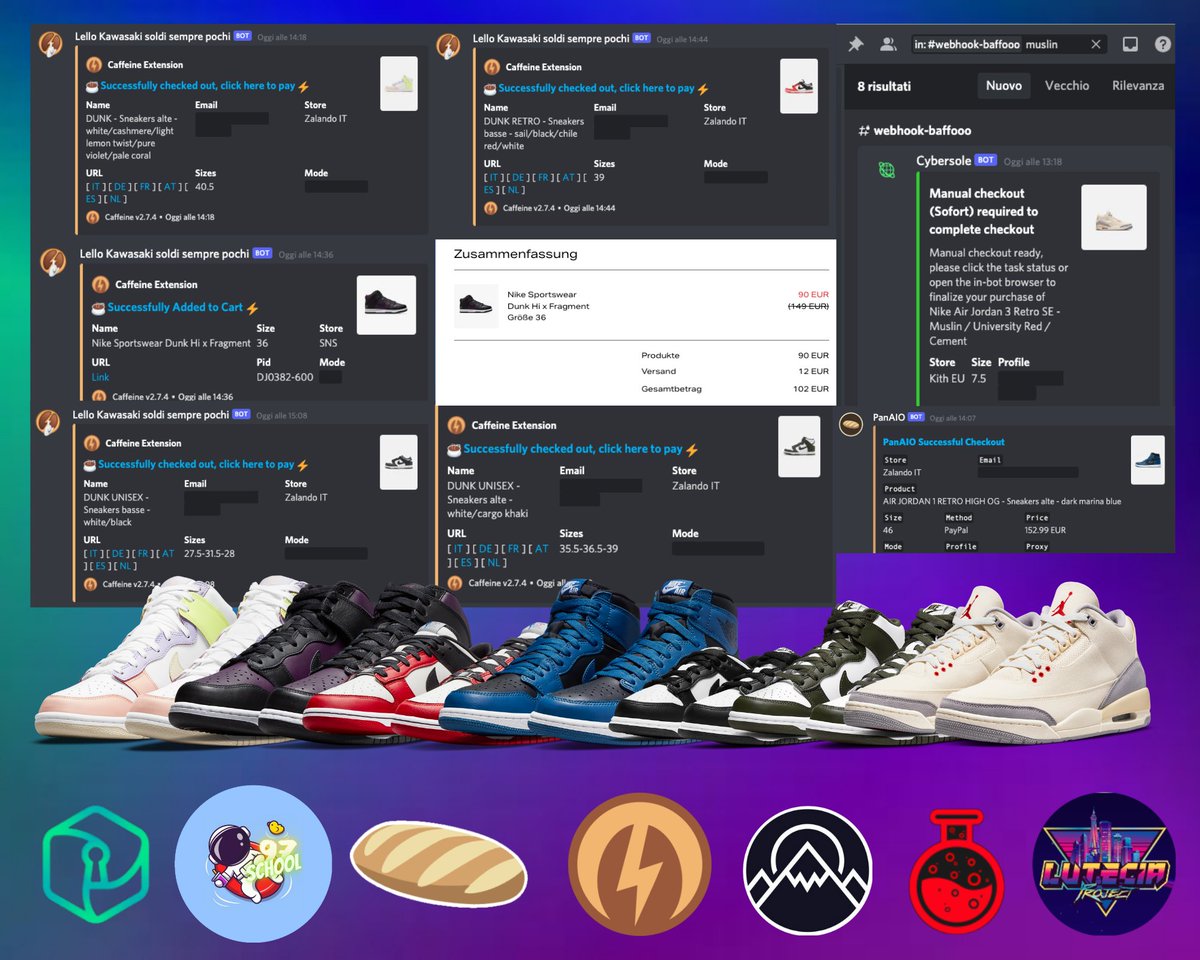This screenshot has height=960, width=1200.
Task: Click the black mountain circle logo
Action: tap(809, 871)
